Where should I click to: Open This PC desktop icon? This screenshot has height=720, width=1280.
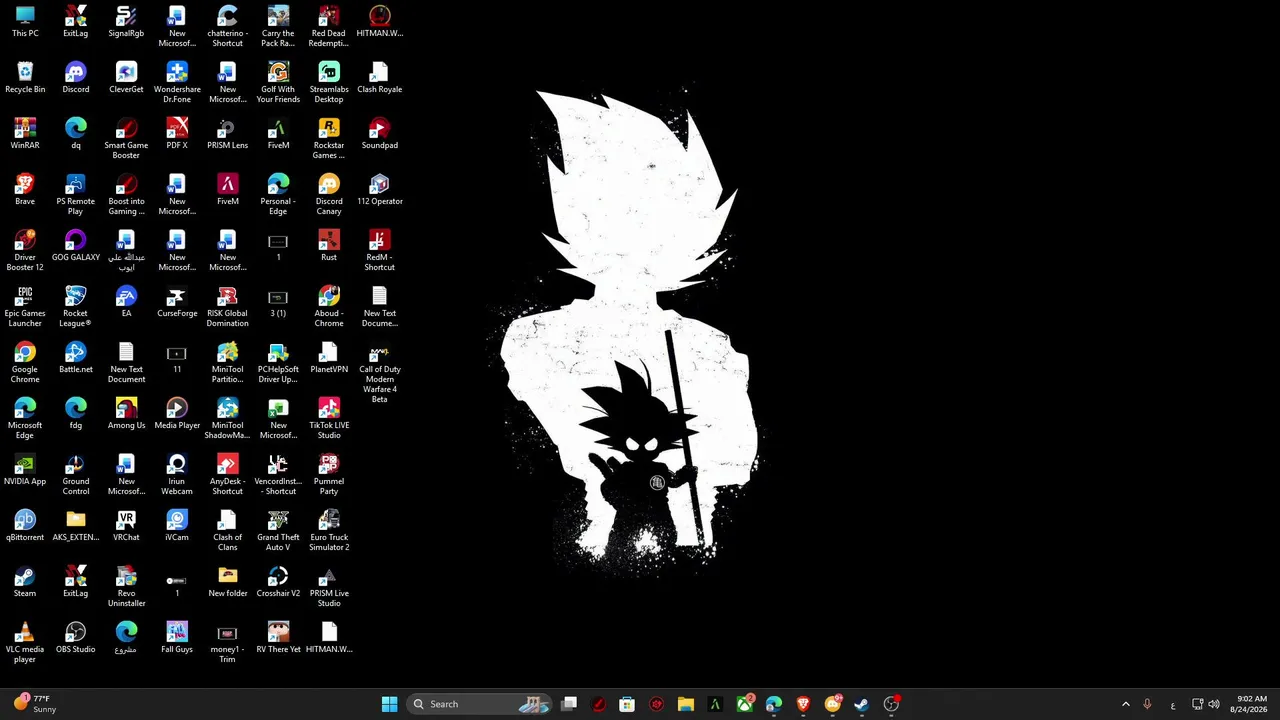[x=25, y=22]
